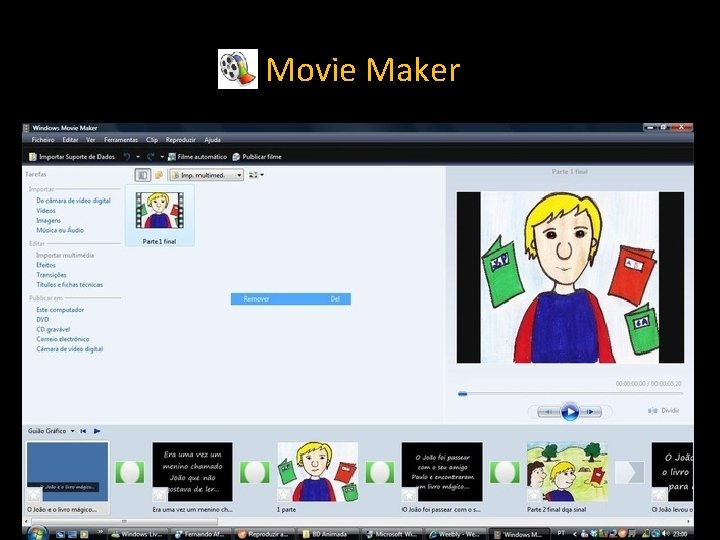Click the effects star on the Parte 2 final clip
720x540 pixels.
534,495
